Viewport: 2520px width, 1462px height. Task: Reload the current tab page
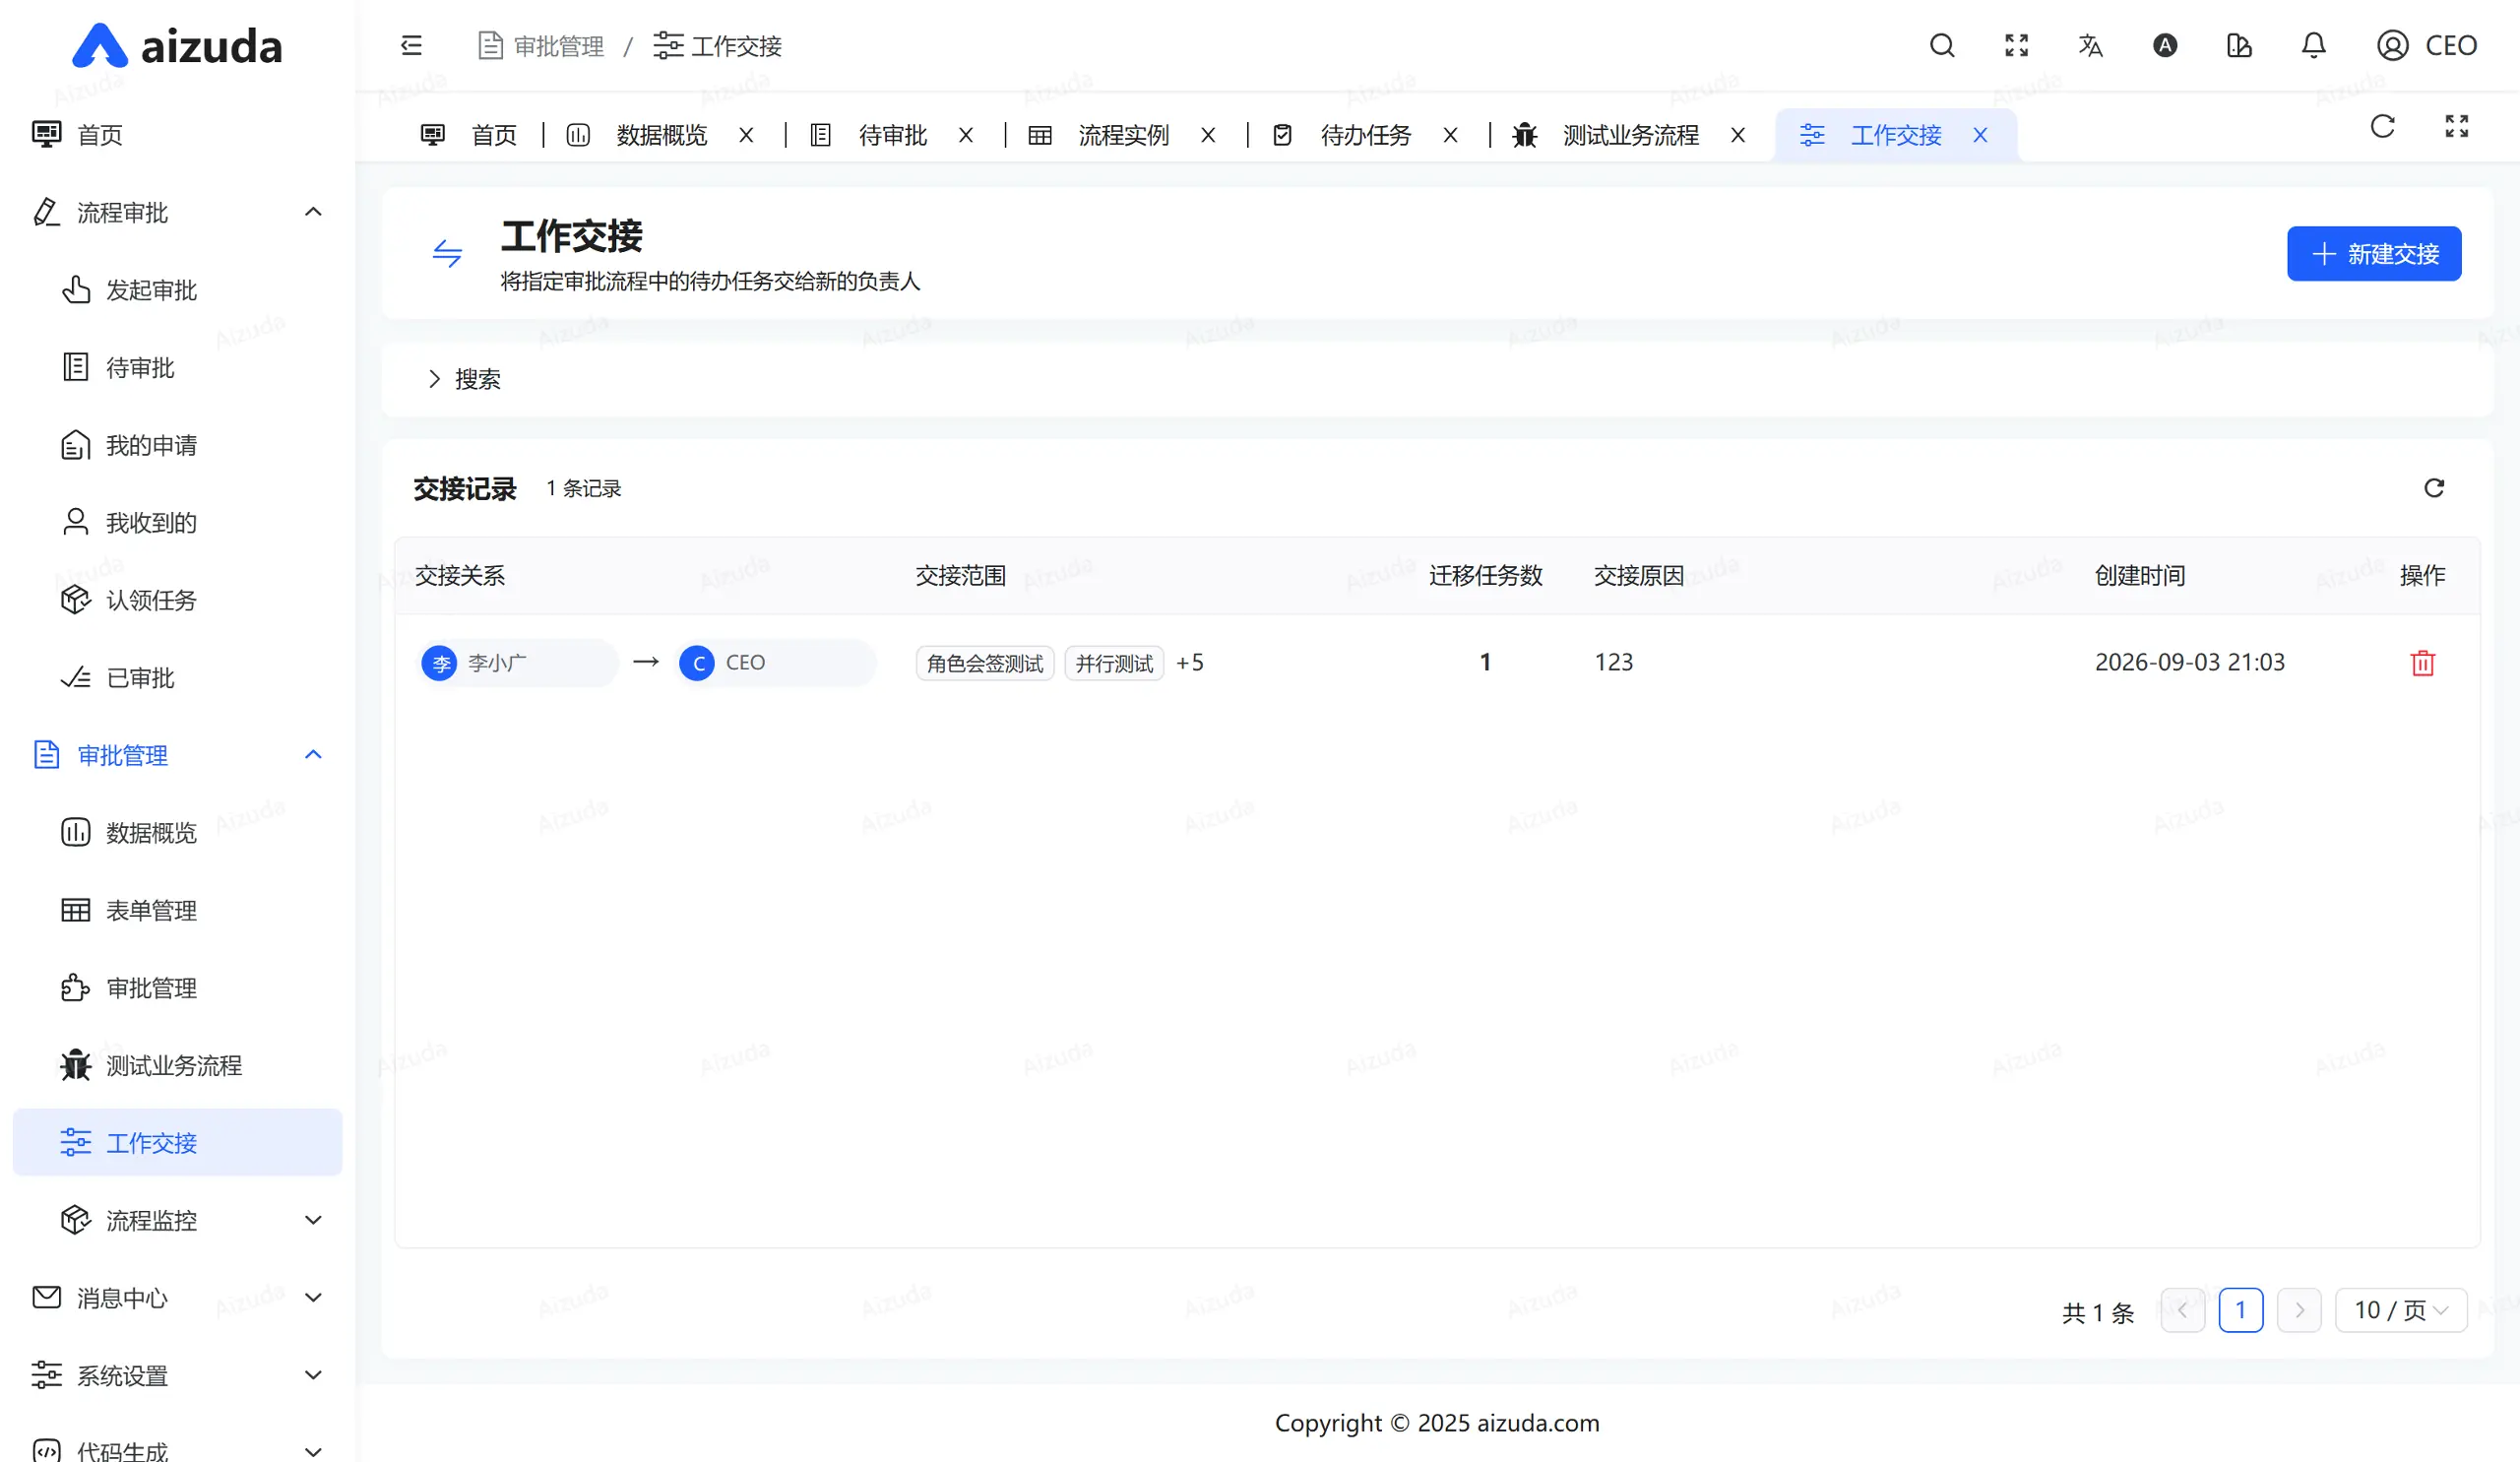[2382, 126]
